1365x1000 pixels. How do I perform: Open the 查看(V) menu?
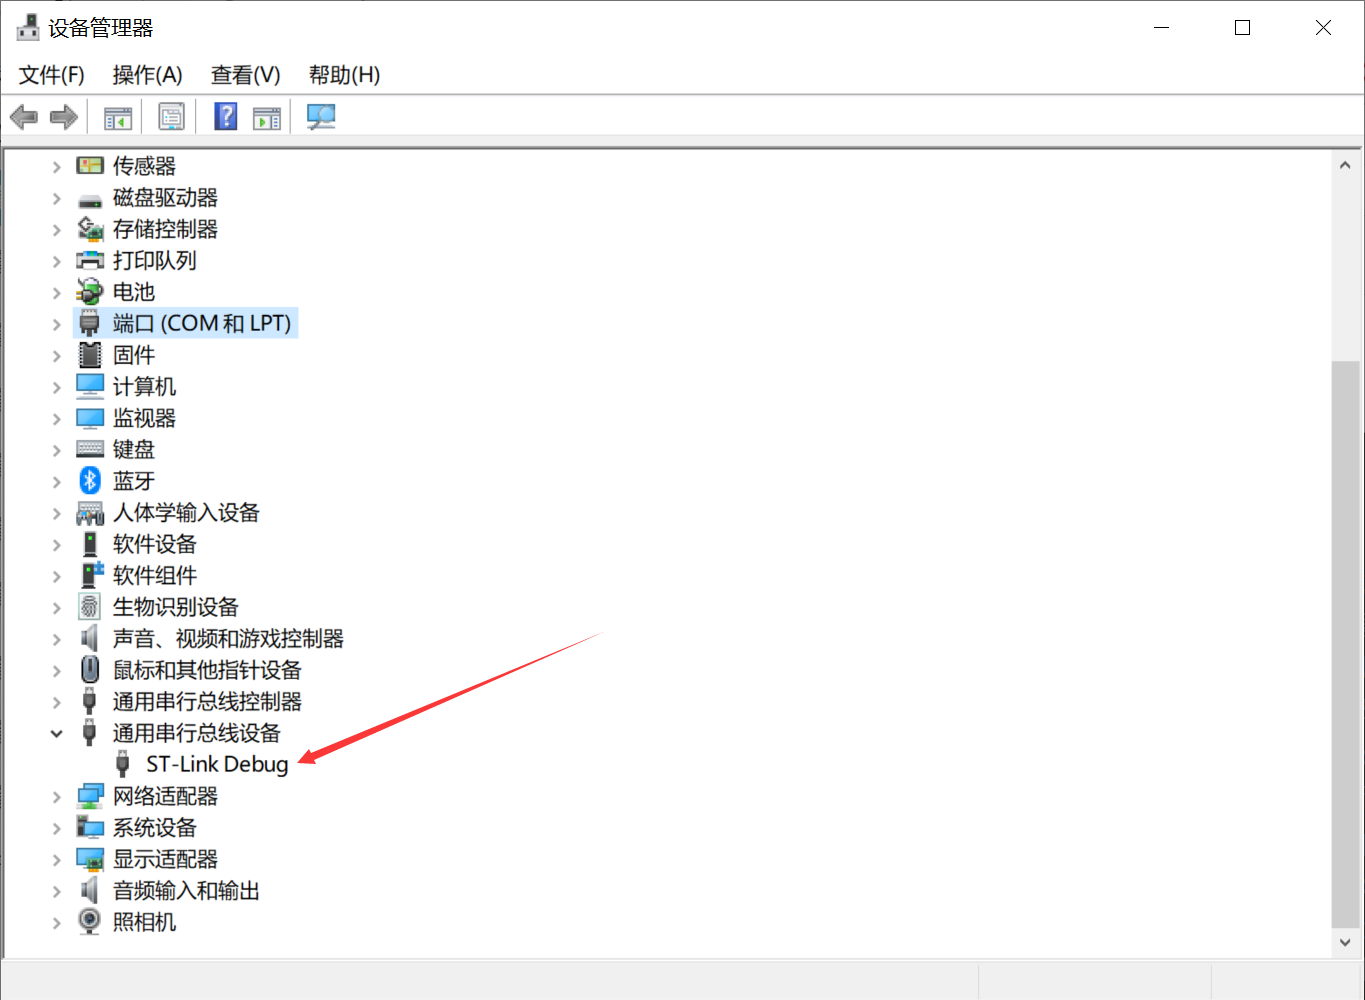244,74
